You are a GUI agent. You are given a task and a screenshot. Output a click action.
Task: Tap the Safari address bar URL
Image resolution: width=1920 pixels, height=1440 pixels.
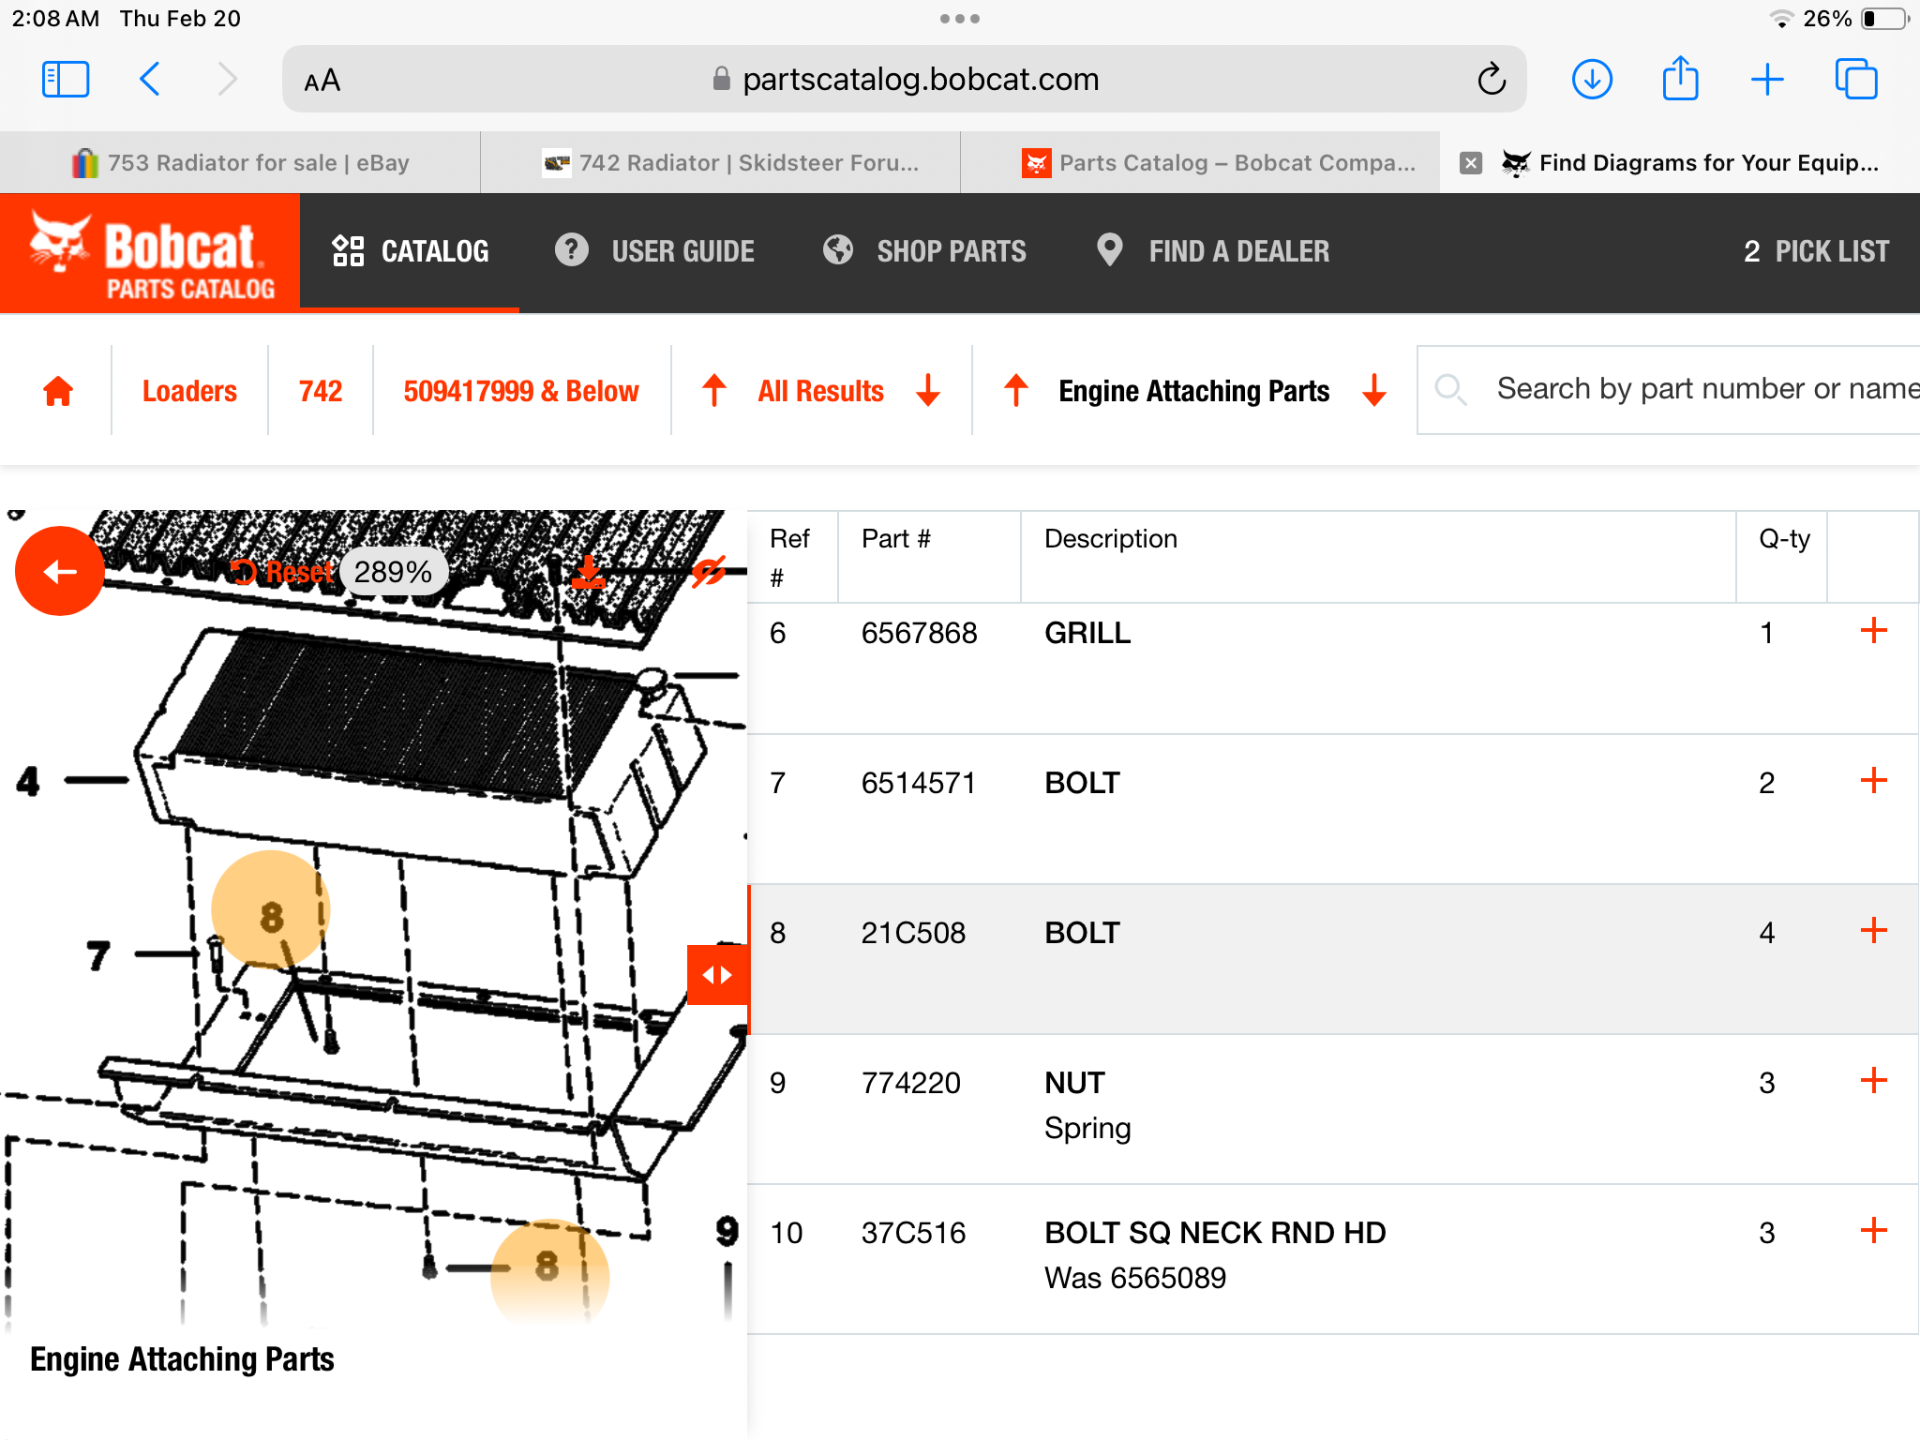tap(920, 79)
